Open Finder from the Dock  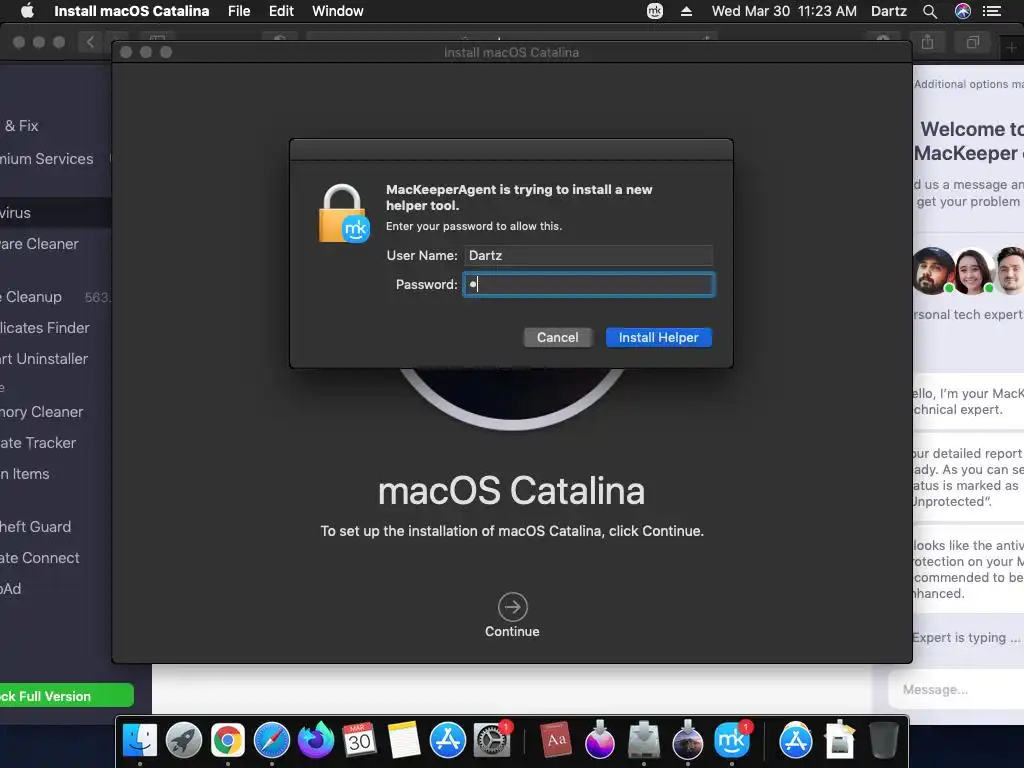[140, 740]
